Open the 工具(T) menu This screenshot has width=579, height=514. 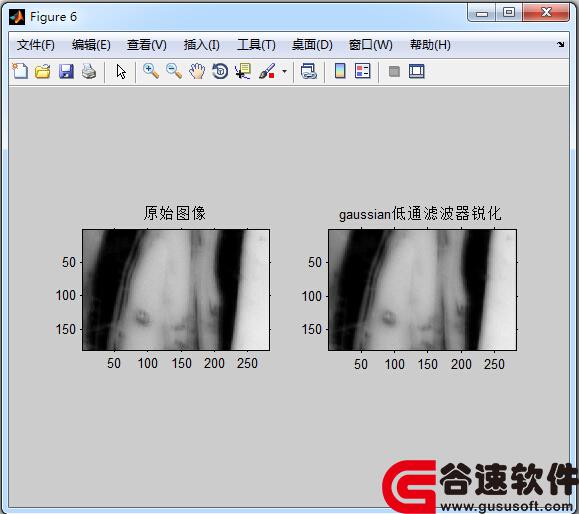pyautogui.click(x=256, y=45)
